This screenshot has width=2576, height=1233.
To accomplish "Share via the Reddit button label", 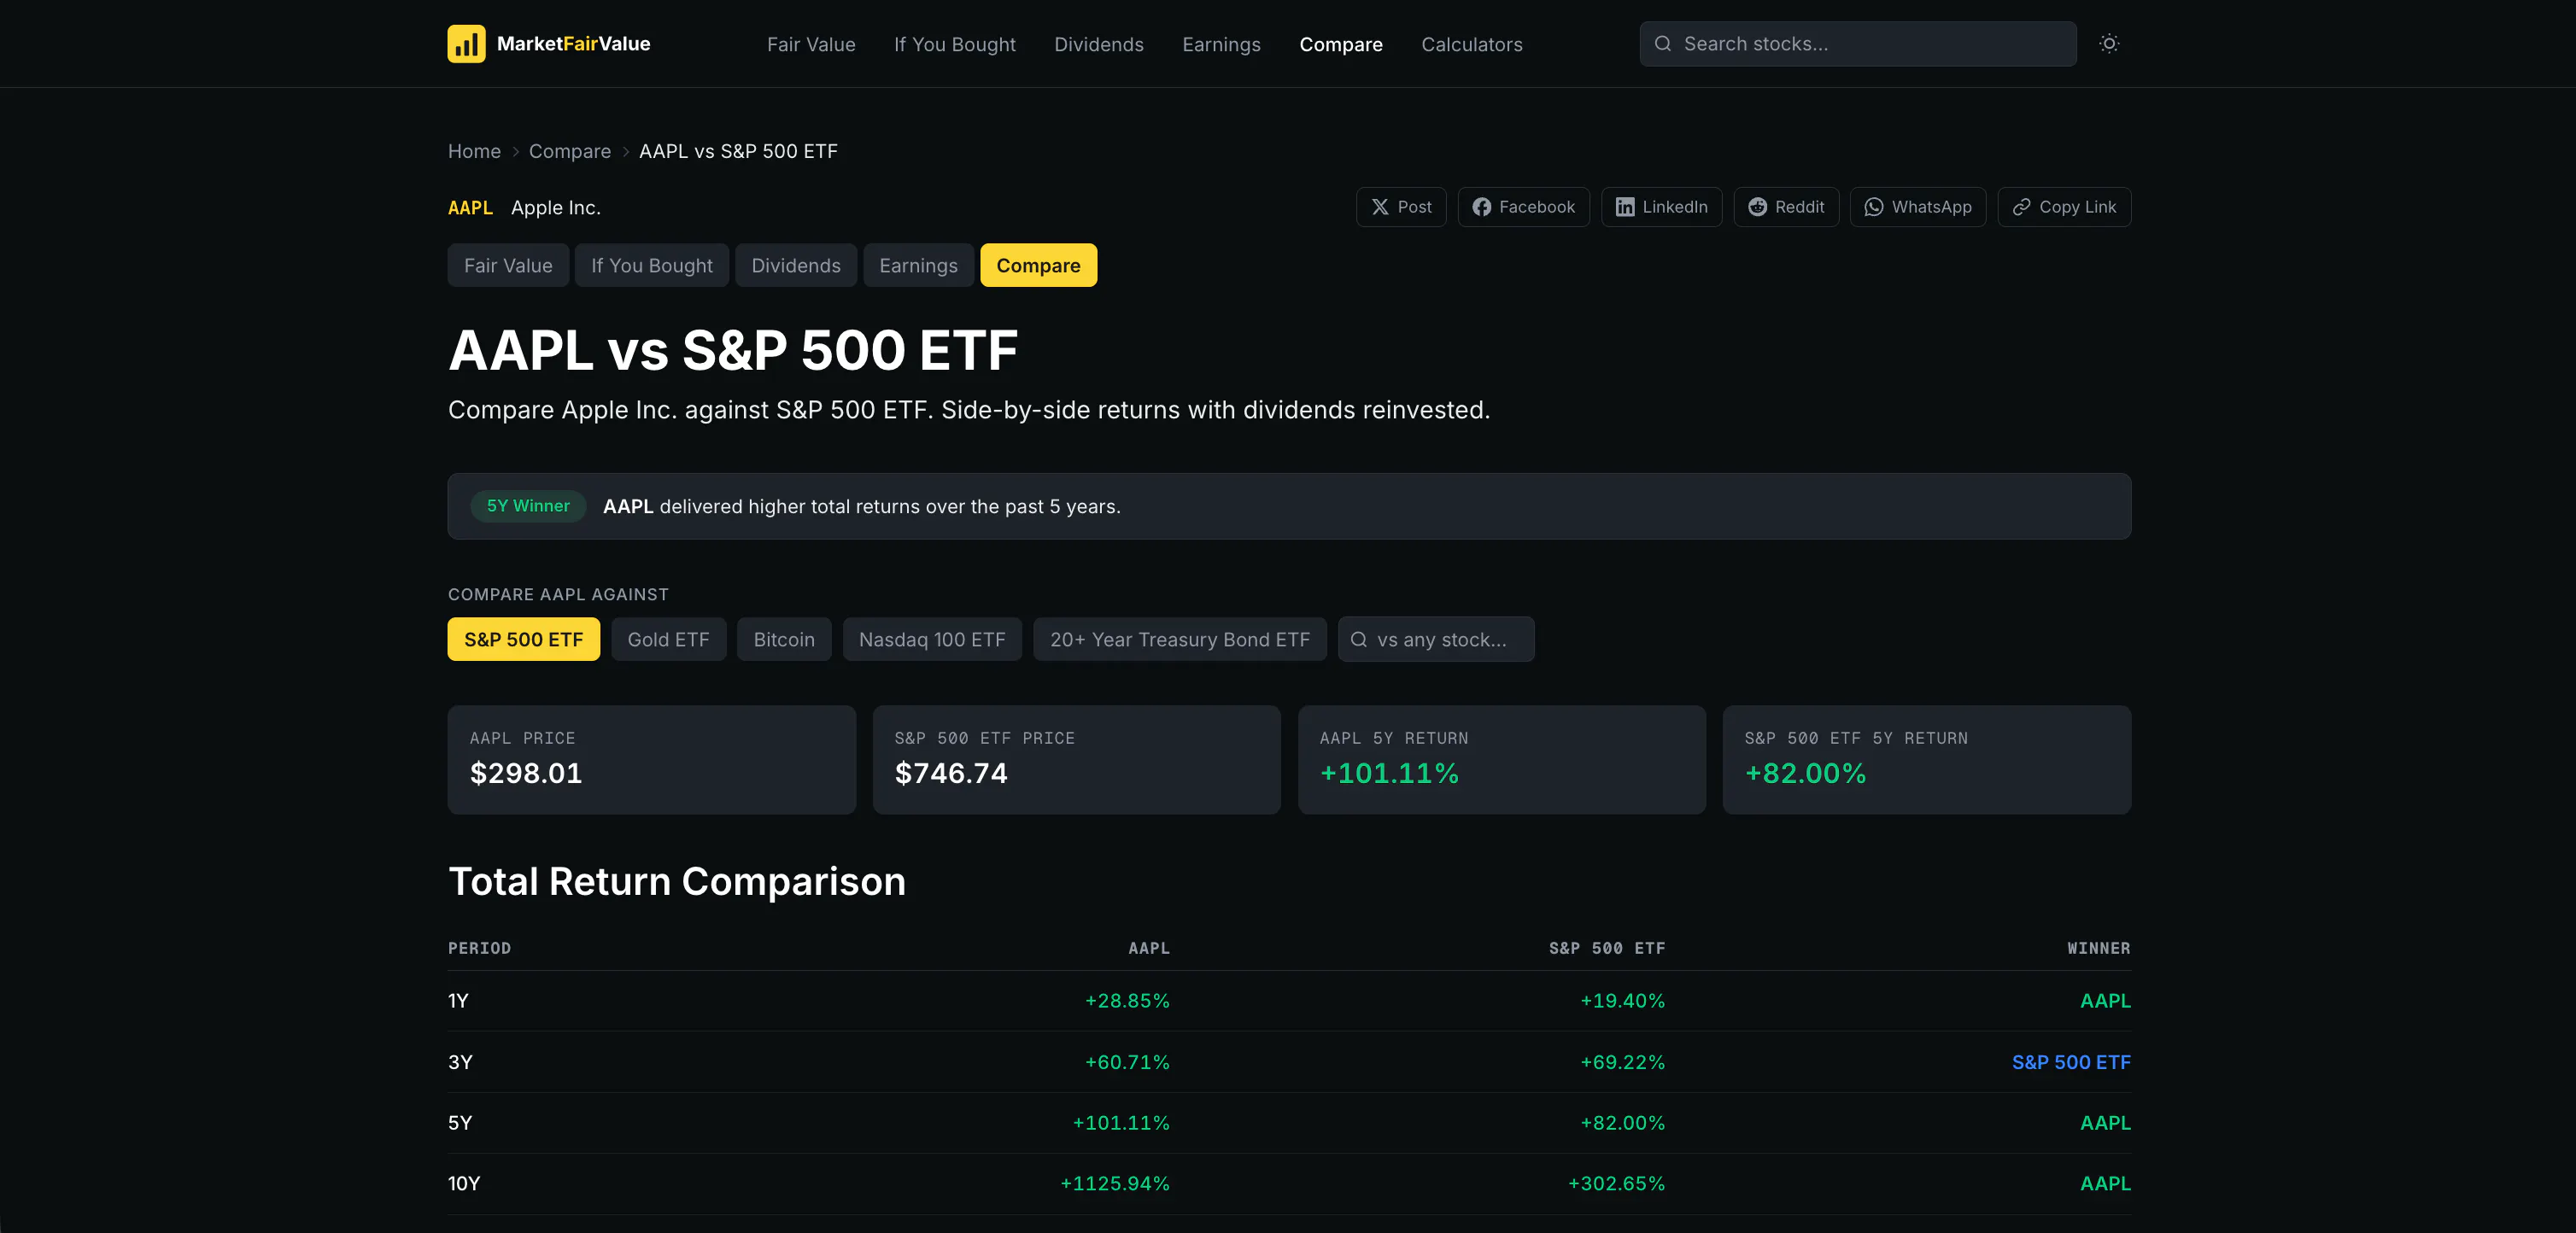I will click(1800, 207).
